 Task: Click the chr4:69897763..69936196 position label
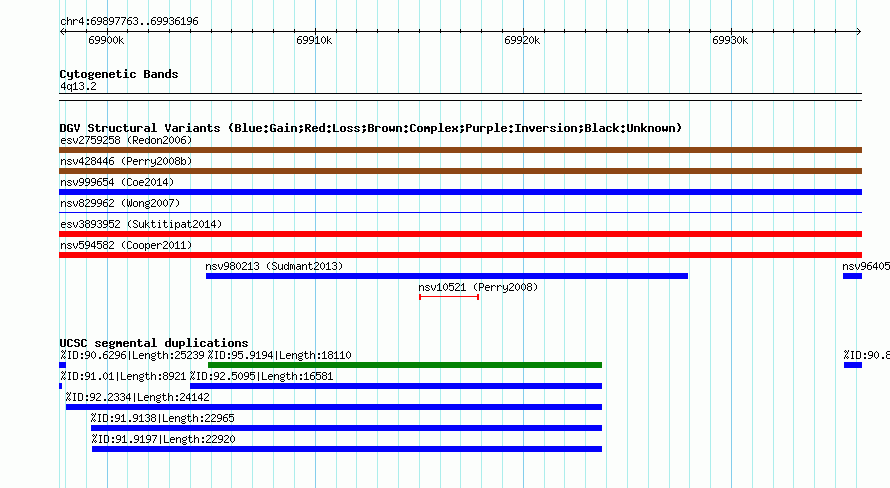tap(129, 21)
